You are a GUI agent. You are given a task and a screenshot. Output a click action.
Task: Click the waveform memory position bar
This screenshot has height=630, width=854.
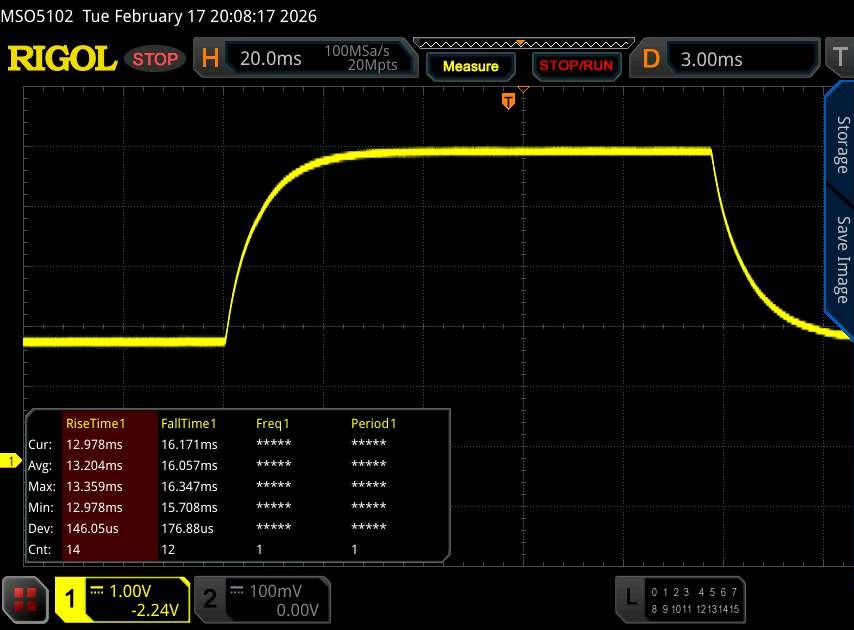coord(520,43)
